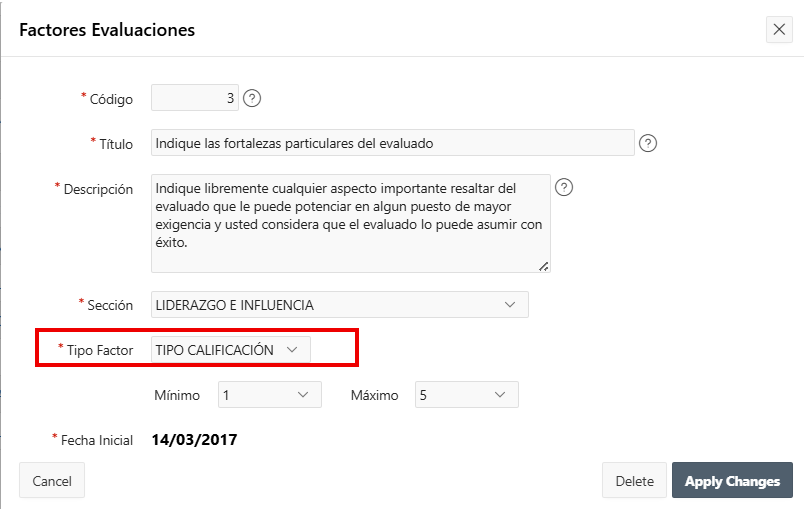Click the Descripción textarea resize handle
Image resolution: width=804 pixels, height=509 pixels.
pyautogui.click(x=544, y=266)
